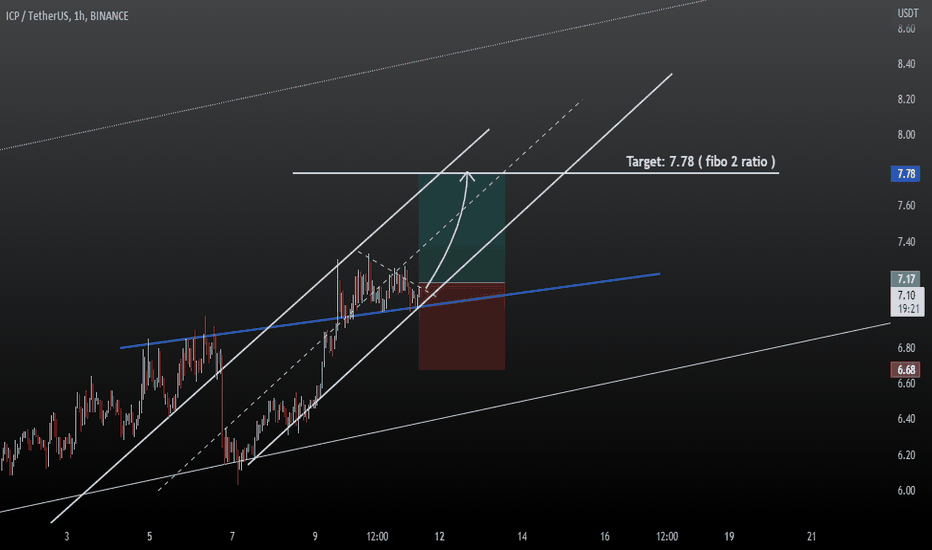The image size is (932, 550).
Task: Click date label 5 on time axis
Action: [x=149, y=536]
